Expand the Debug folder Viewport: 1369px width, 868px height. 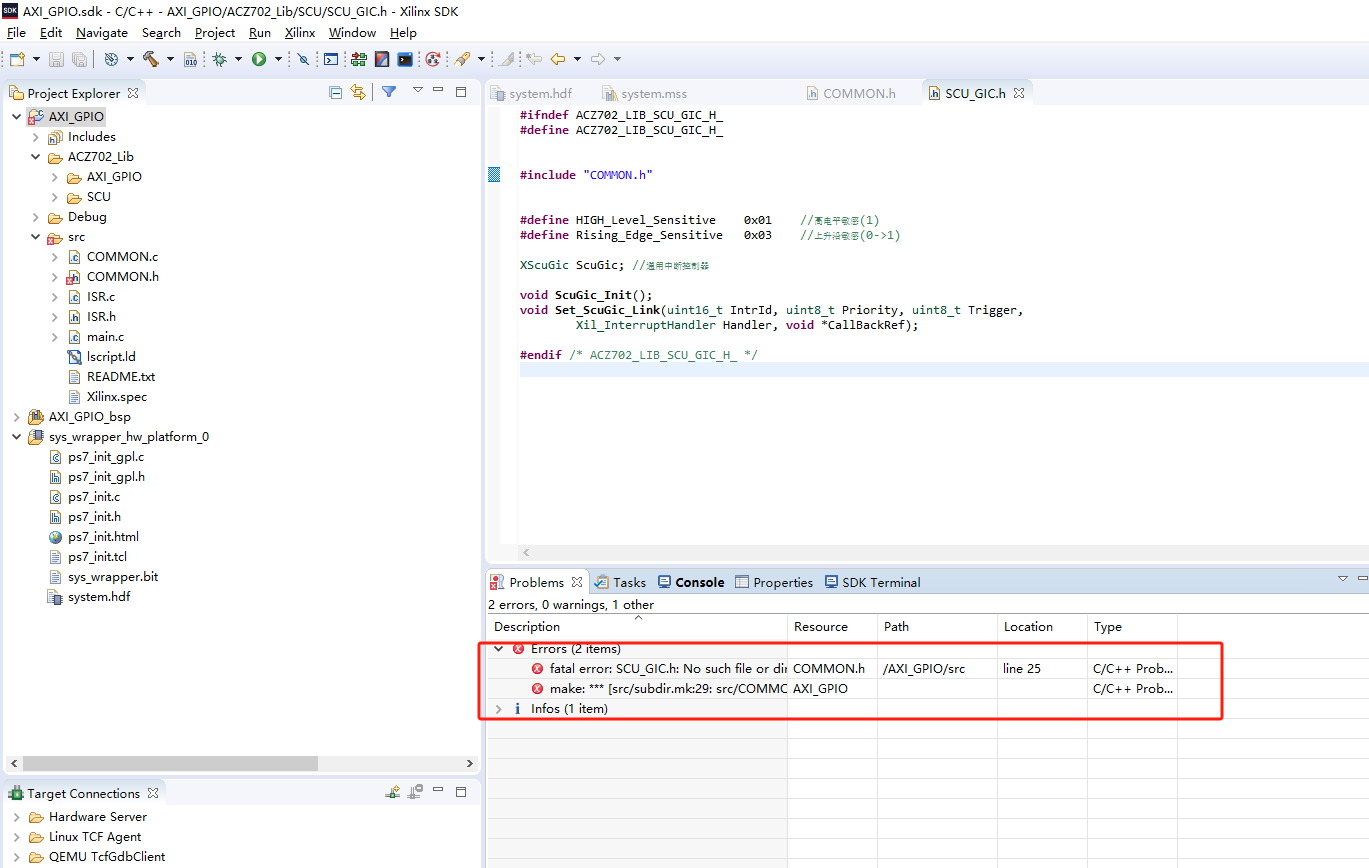(36, 217)
